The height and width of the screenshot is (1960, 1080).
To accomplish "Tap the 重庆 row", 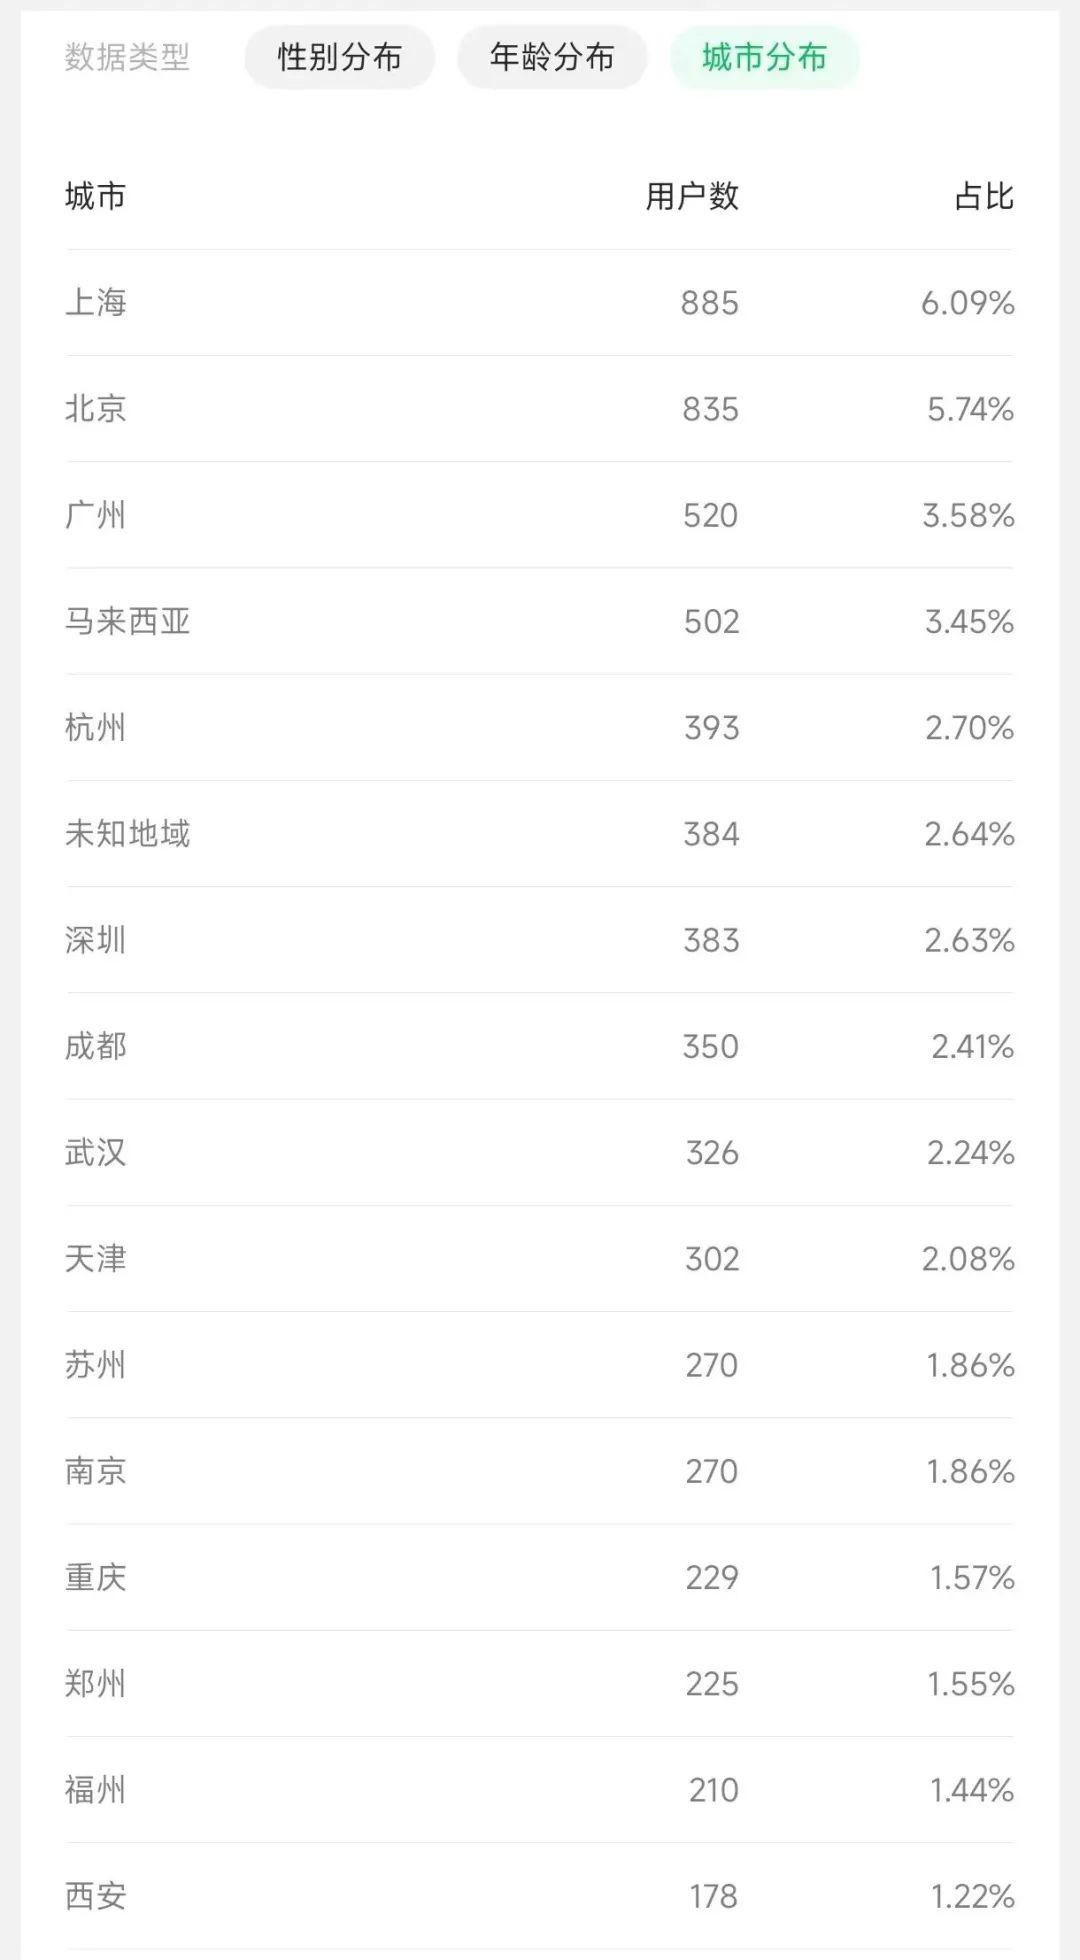I will pyautogui.click(x=96, y=1577).
